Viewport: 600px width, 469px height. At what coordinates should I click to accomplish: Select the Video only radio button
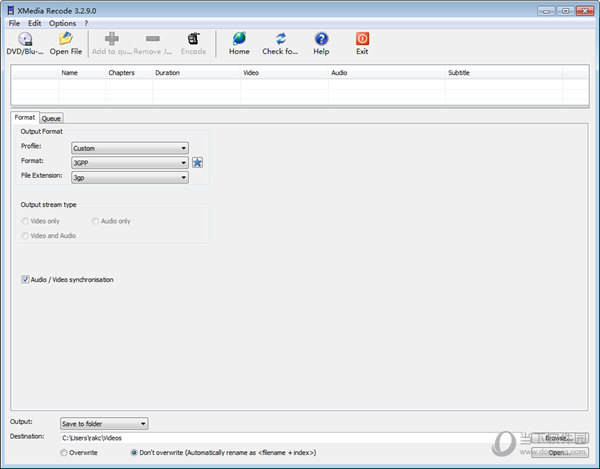[25, 221]
